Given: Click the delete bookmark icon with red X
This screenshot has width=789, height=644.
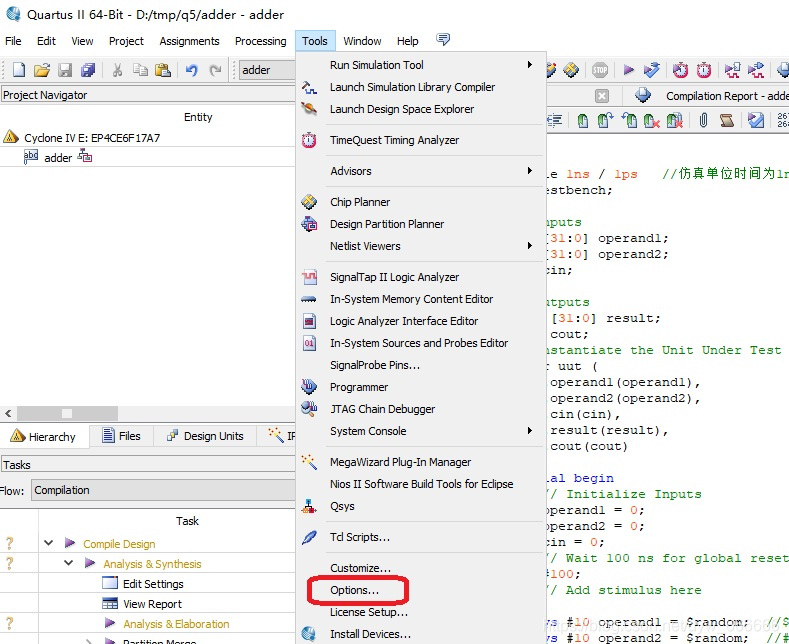Looking at the screenshot, I should tap(652, 120).
